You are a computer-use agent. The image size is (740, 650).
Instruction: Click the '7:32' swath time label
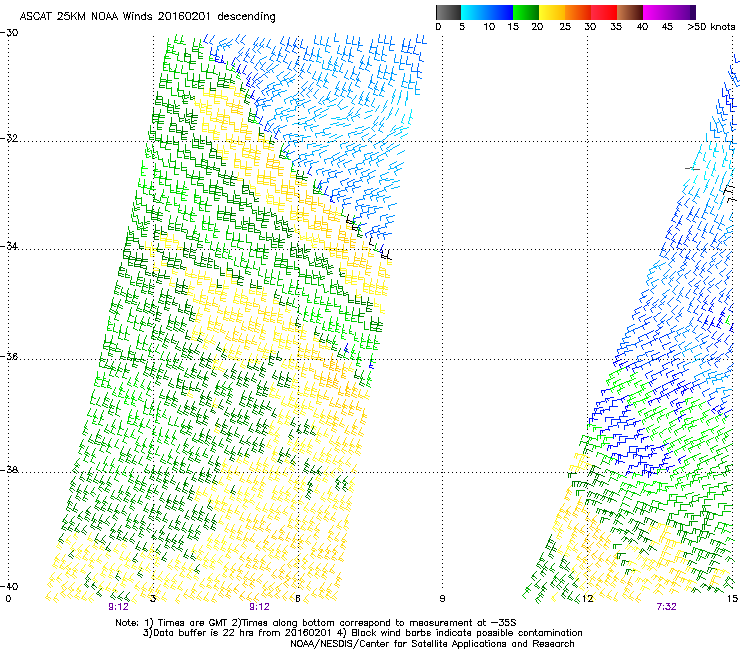click(x=666, y=607)
